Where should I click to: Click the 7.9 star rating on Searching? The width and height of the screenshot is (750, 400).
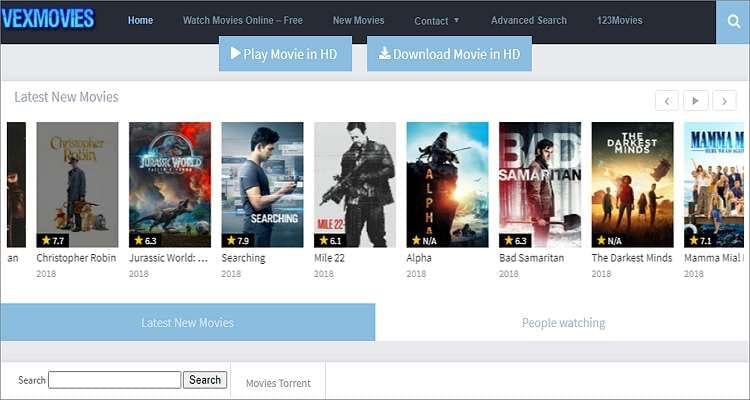[238, 240]
